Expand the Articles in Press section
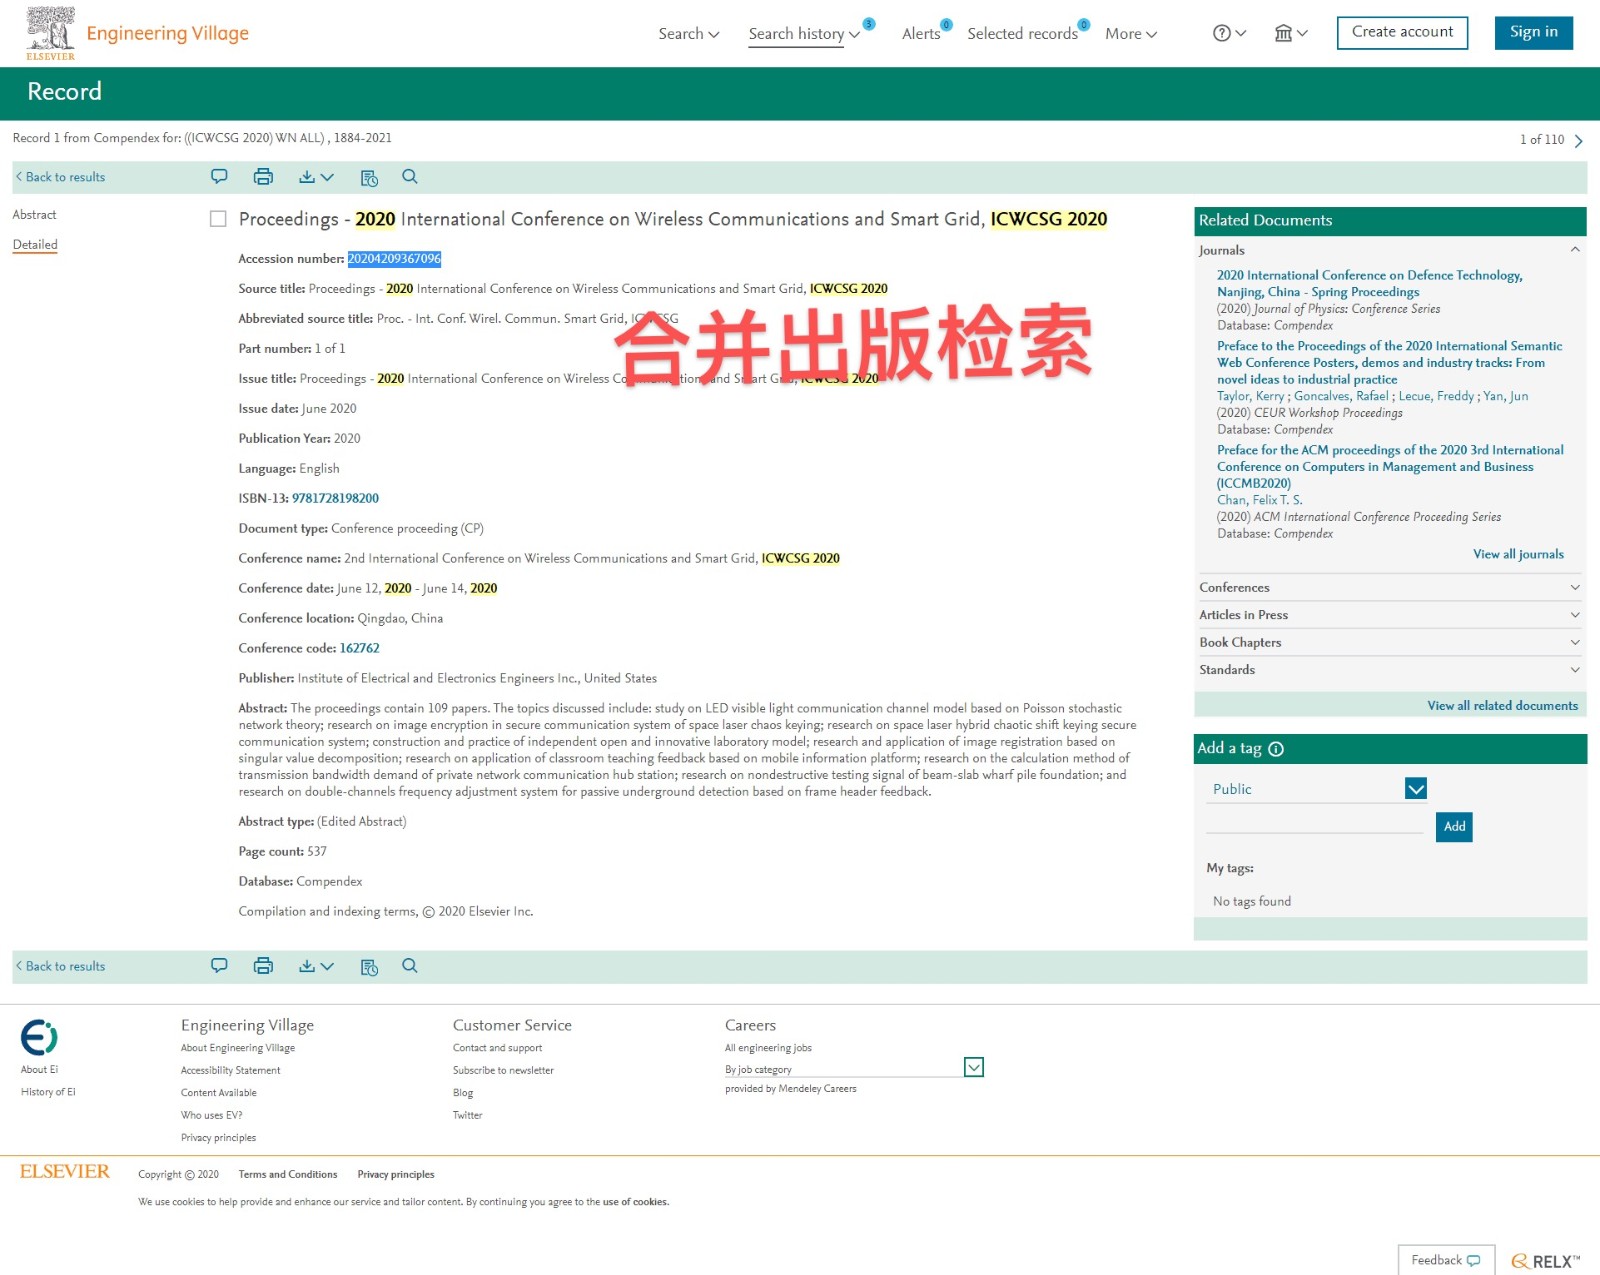 pos(1574,615)
